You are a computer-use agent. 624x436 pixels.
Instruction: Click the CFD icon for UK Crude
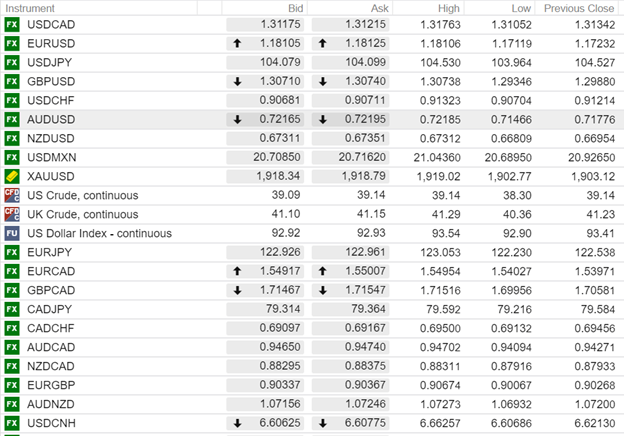pos(12,214)
